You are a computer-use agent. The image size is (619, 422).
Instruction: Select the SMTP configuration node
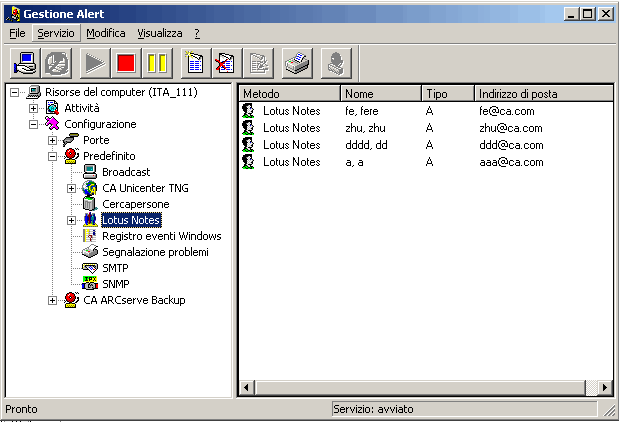click(115, 268)
